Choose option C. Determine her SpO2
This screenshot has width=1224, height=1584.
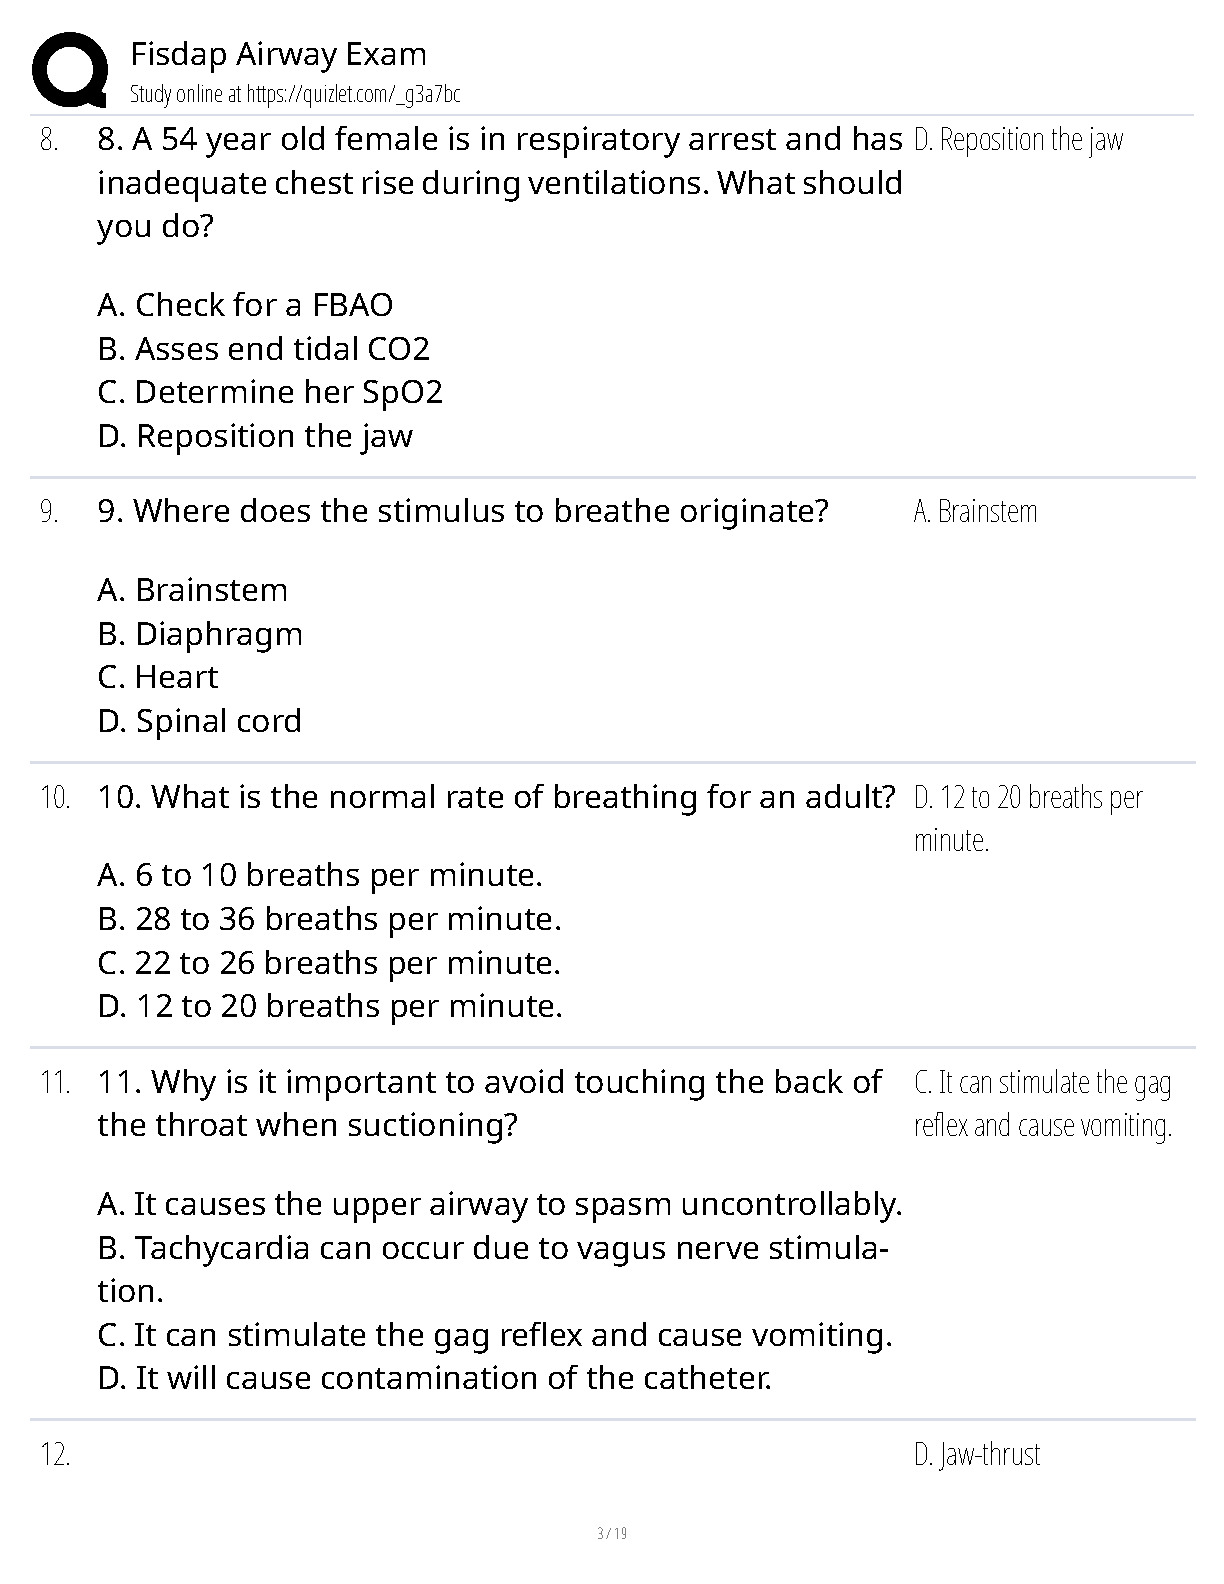(270, 392)
